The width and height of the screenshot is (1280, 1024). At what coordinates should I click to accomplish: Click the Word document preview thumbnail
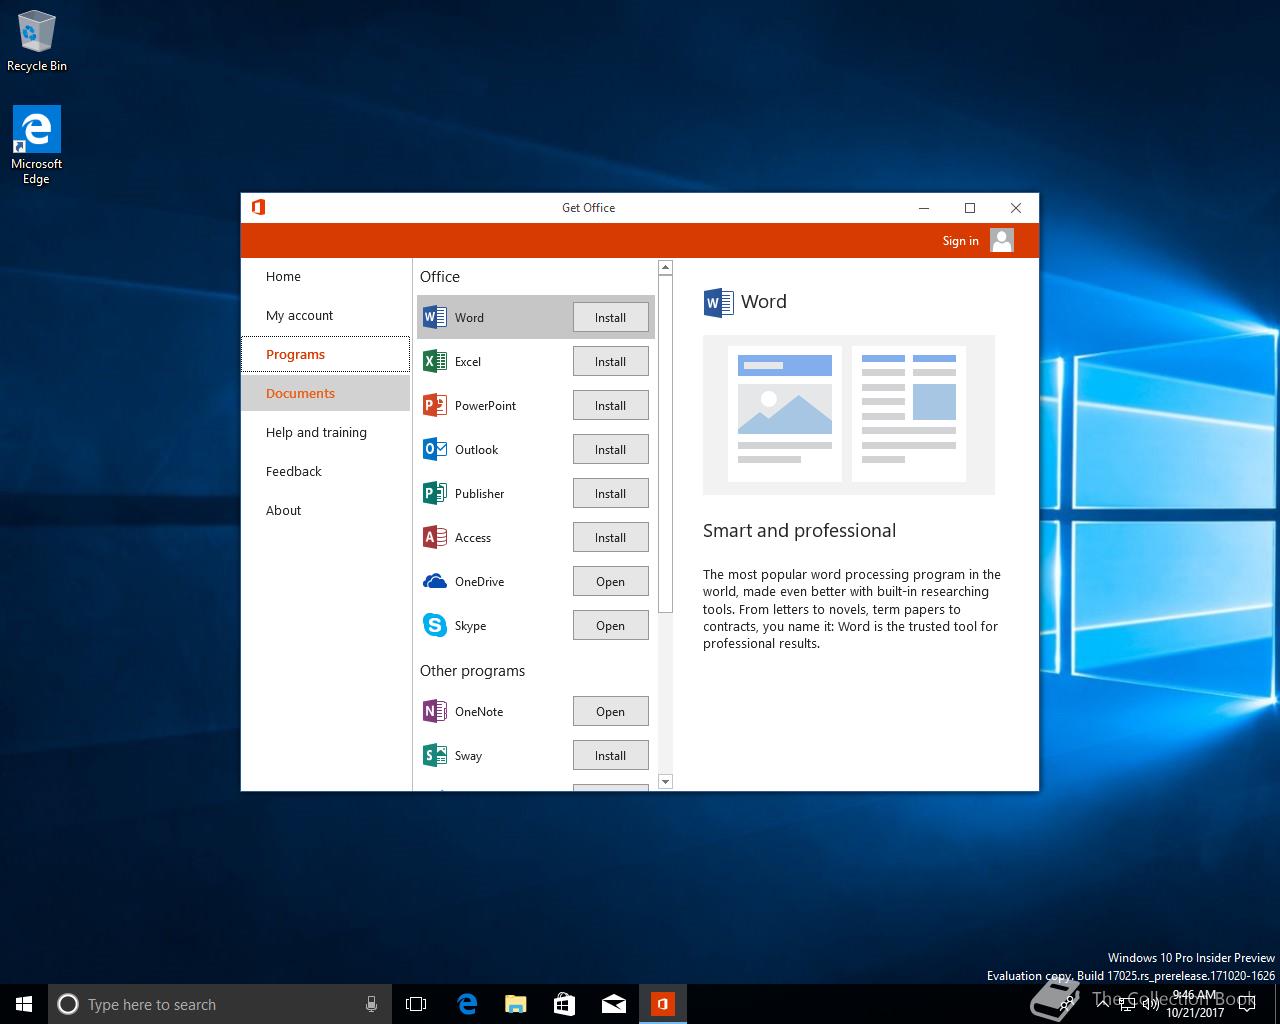point(849,414)
